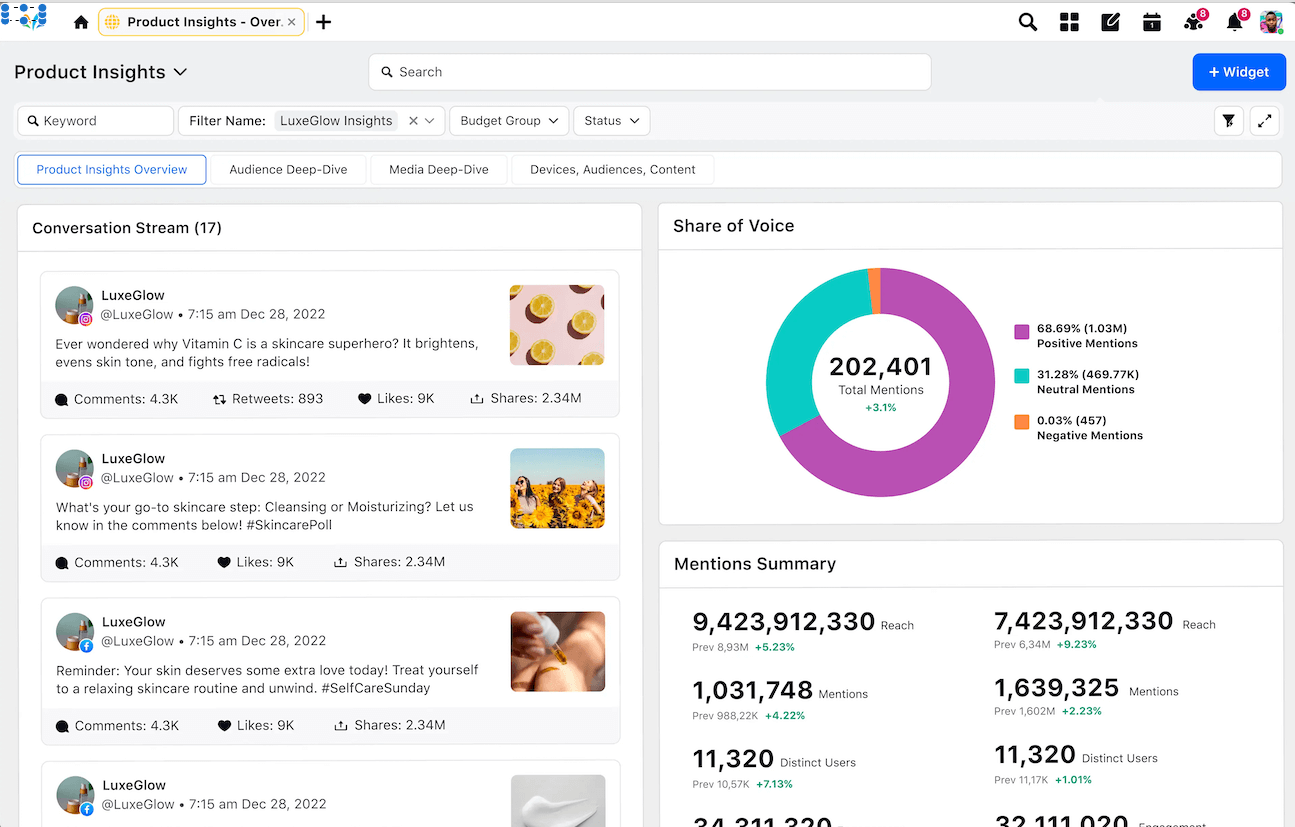Click the Keyword input field
The width and height of the screenshot is (1295, 827).
[x=96, y=121]
